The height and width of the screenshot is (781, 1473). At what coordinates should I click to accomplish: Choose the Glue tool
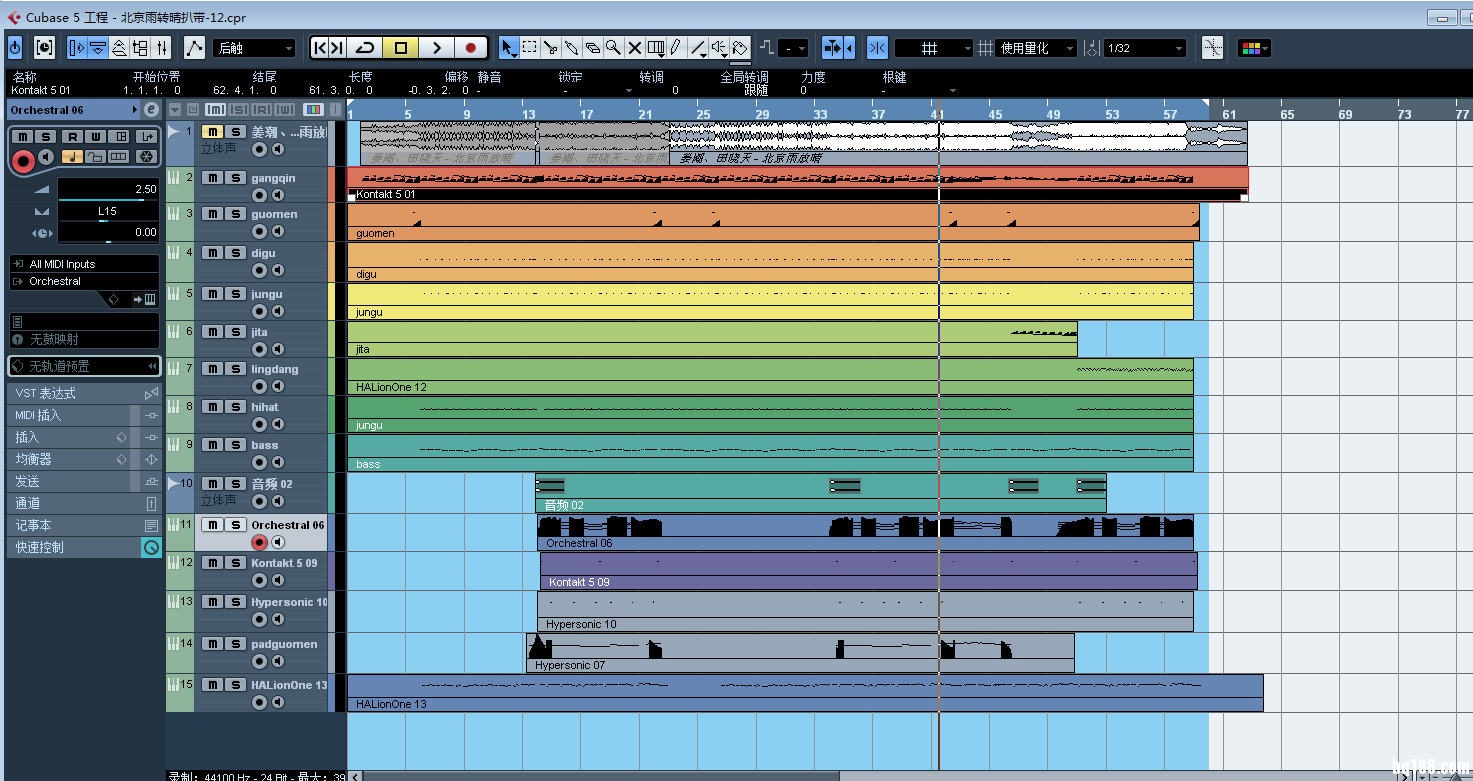(571, 47)
